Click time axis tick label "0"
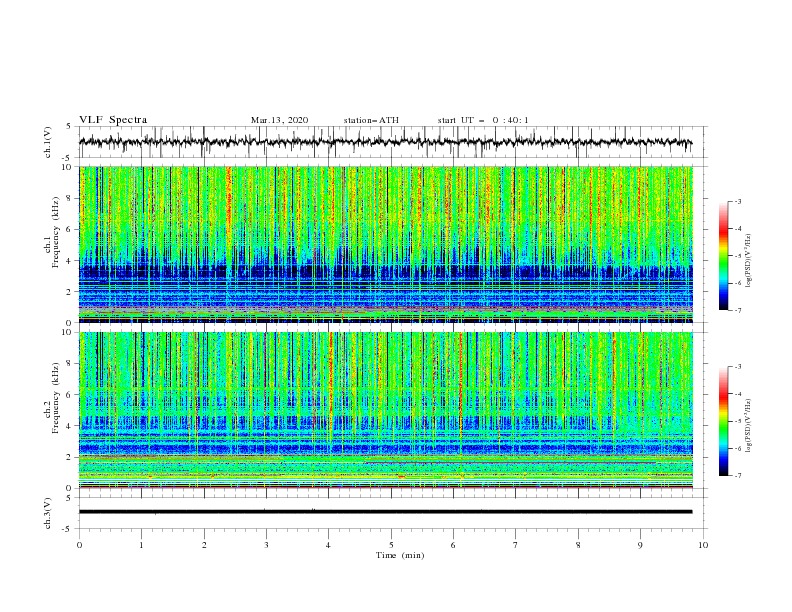This screenshot has width=792, height=612. [79, 545]
